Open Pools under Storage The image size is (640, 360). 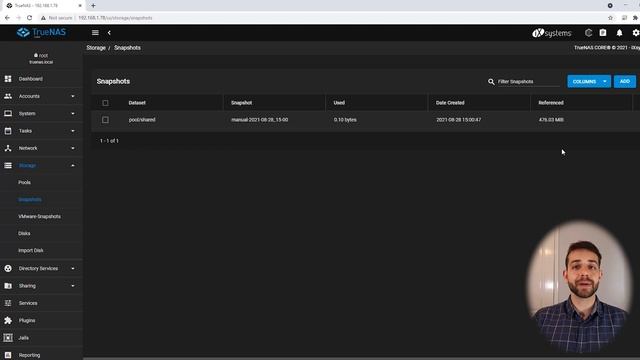[24, 182]
